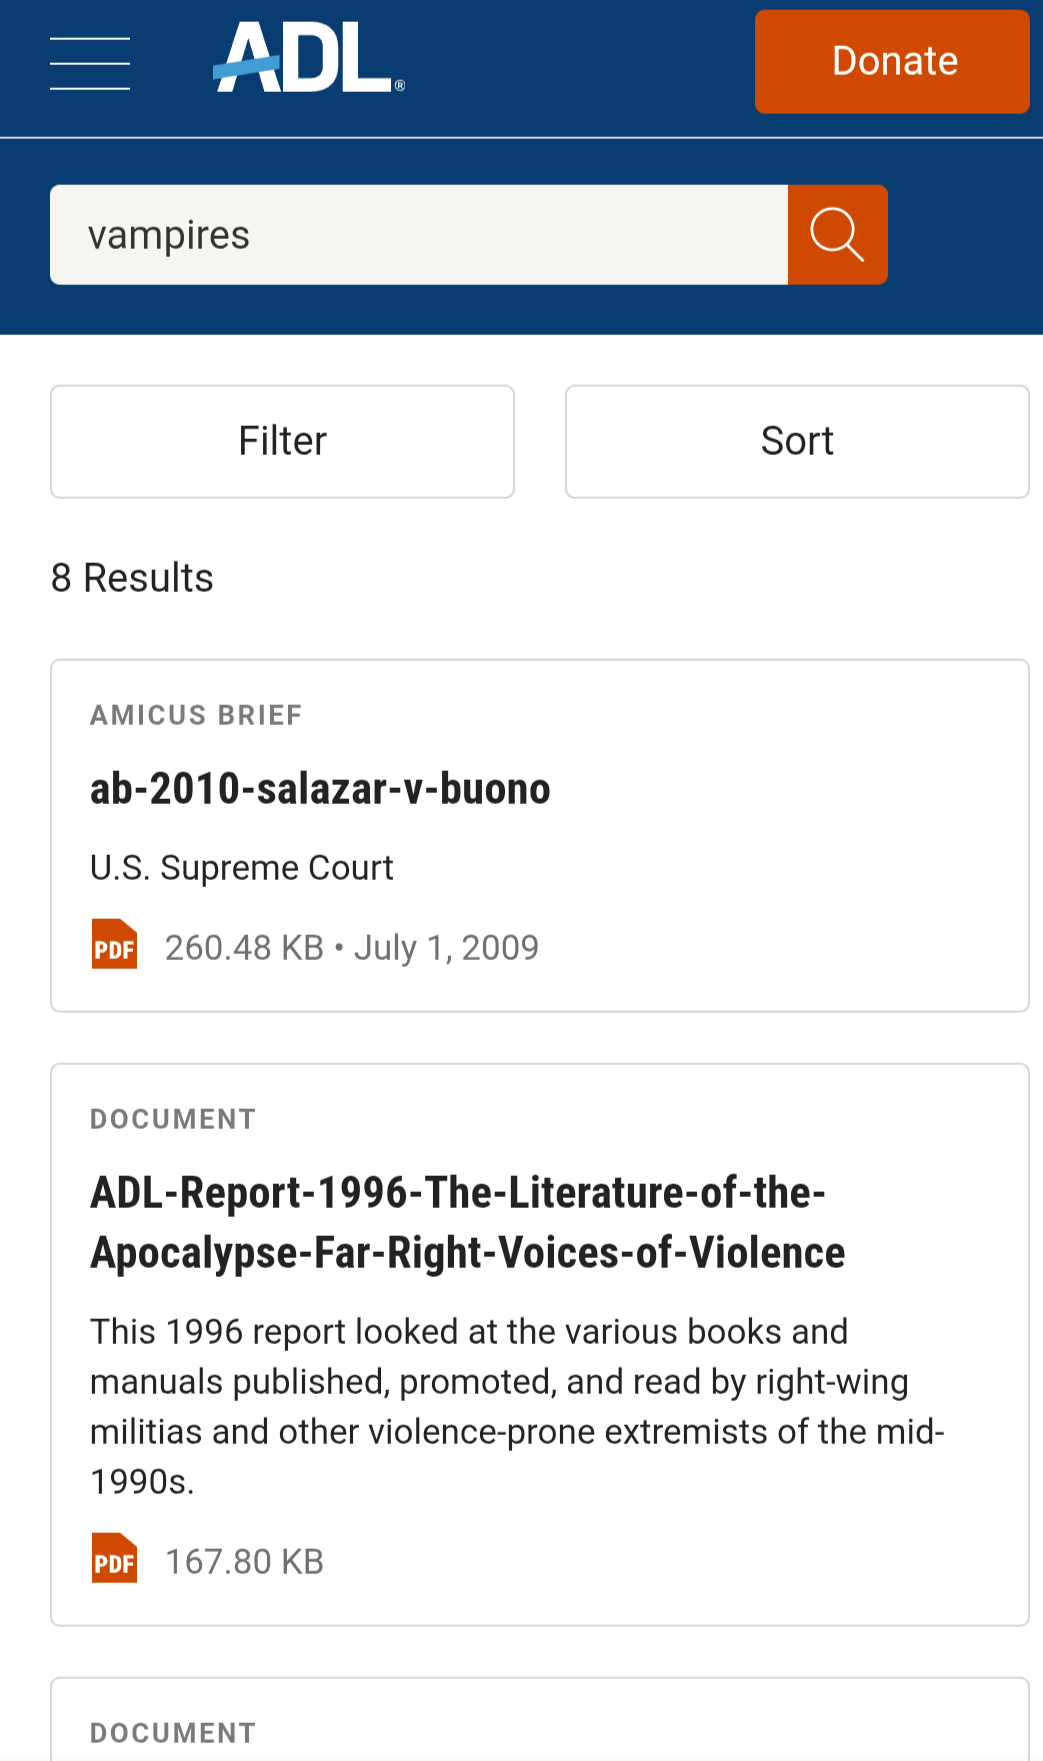
Task: Open the Filter options
Action: pyautogui.click(x=282, y=441)
